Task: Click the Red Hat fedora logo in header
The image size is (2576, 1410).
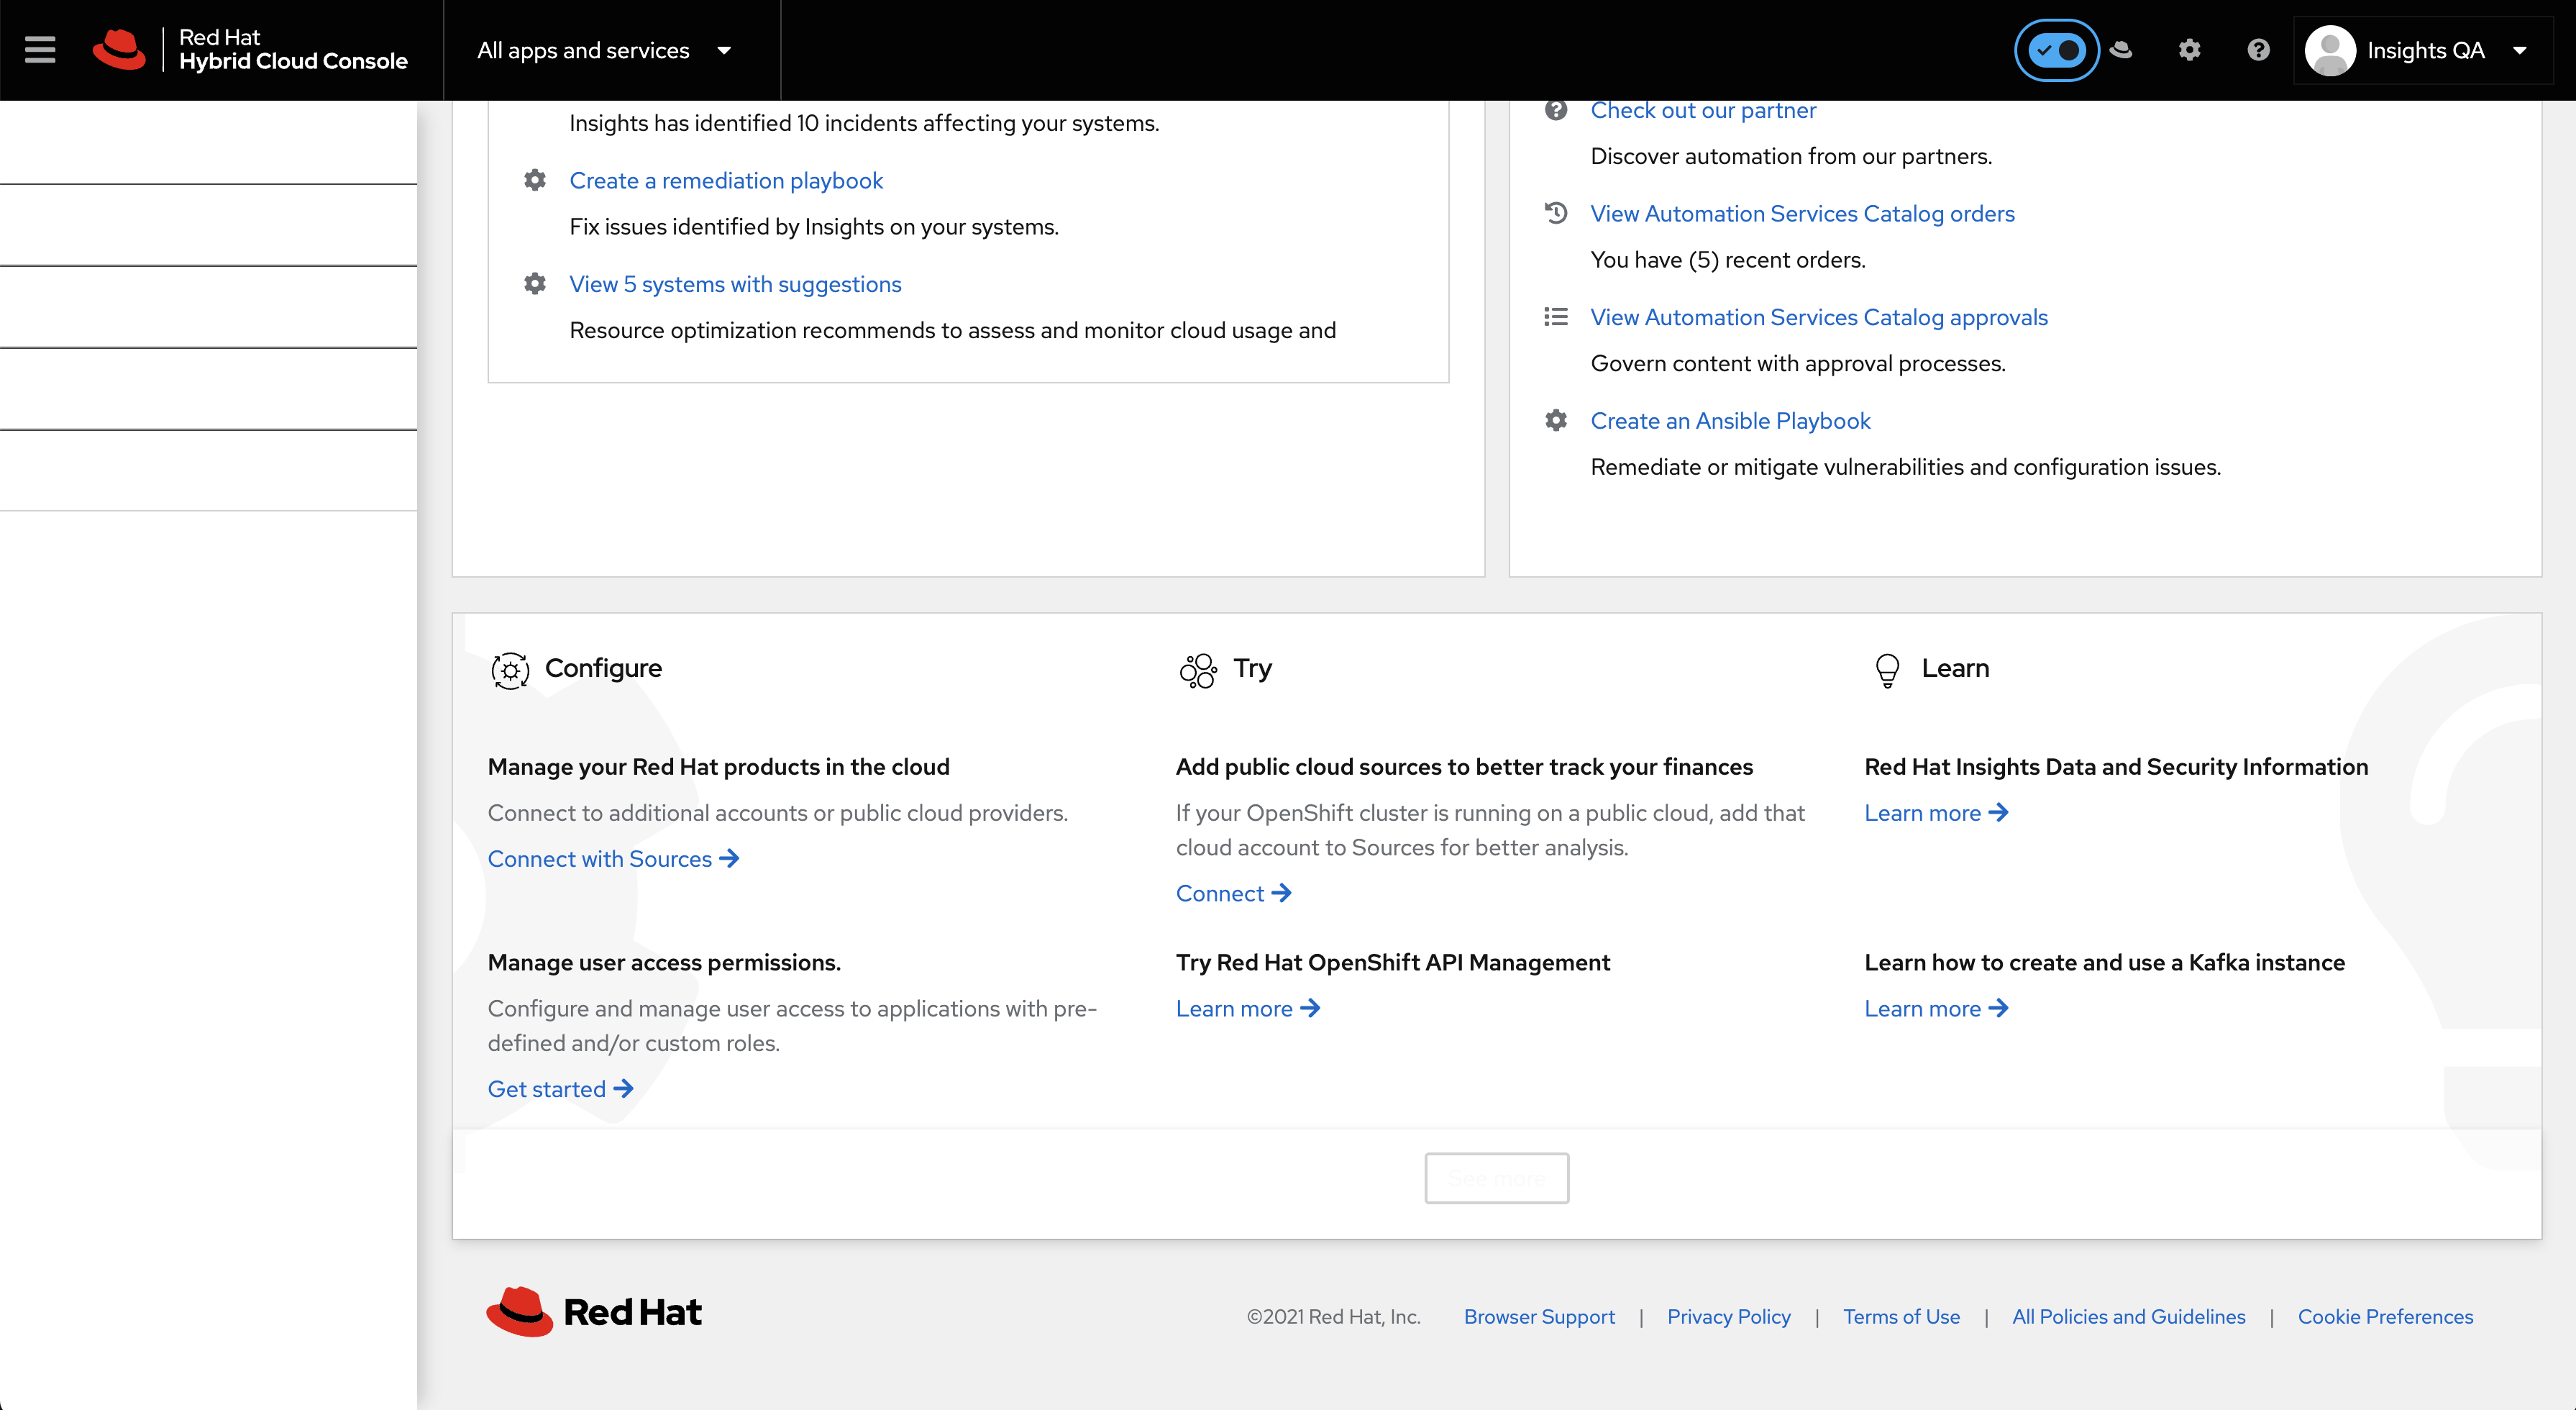Action: pos(119,50)
